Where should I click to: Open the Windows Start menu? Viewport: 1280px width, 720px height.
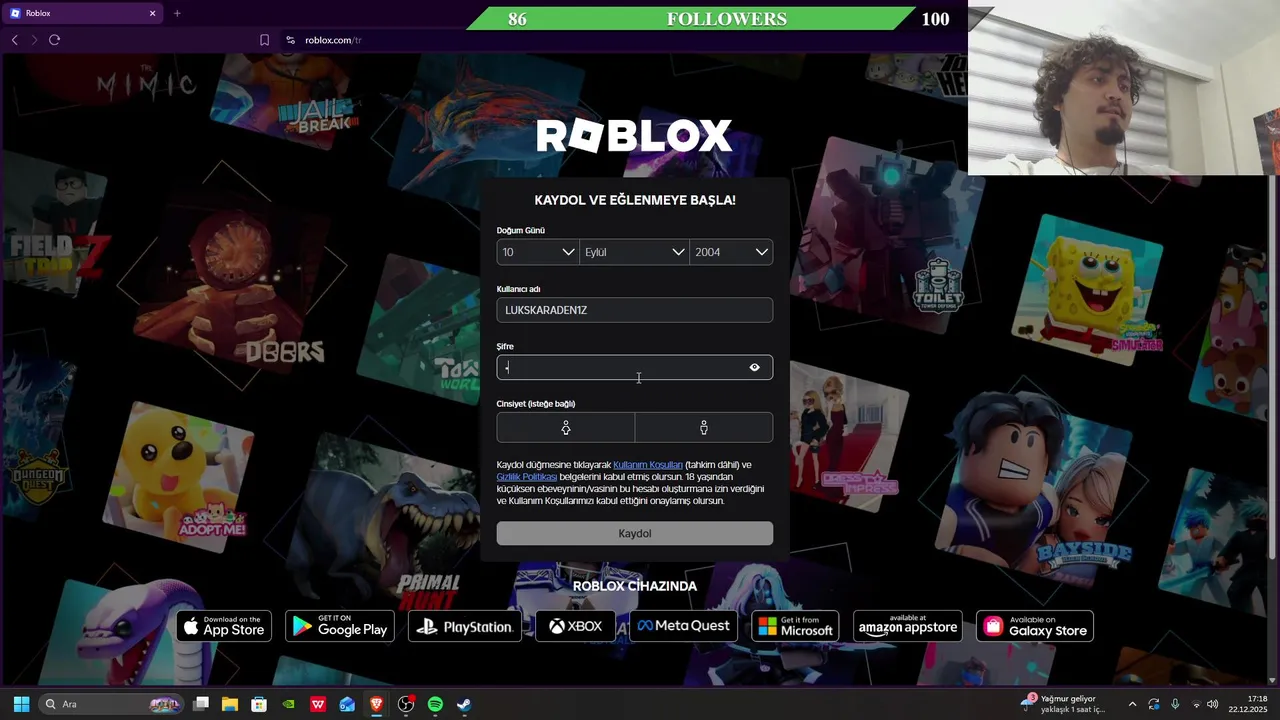(x=21, y=704)
